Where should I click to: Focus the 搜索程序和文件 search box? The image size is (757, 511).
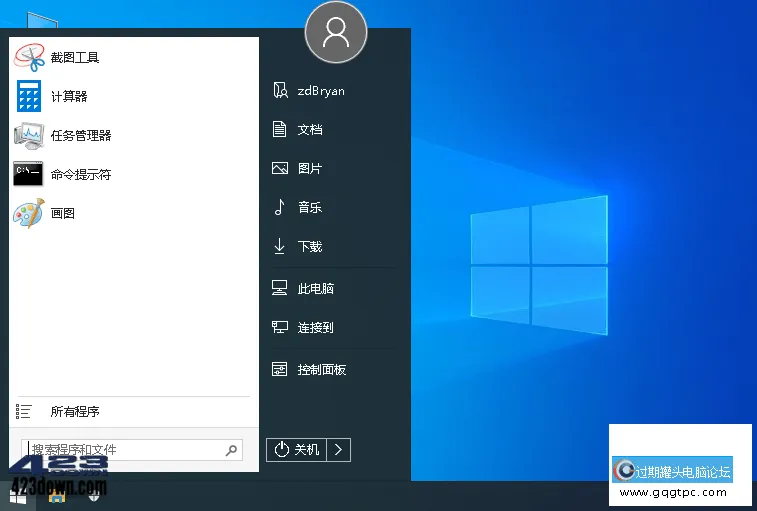click(132, 450)
